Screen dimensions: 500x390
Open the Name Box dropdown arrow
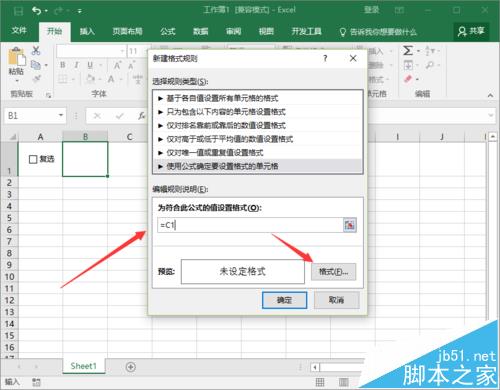pos(61,115)
